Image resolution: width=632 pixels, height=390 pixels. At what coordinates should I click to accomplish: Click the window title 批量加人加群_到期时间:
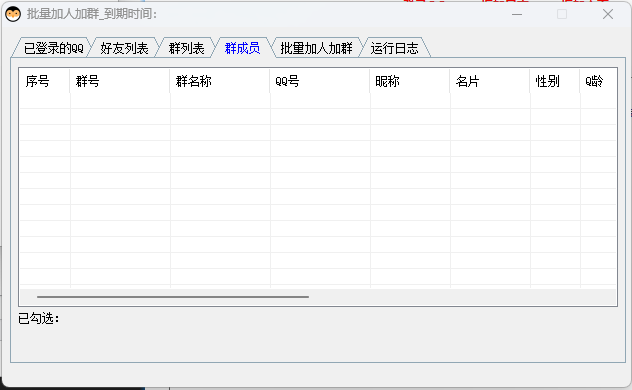click(92, 14)
